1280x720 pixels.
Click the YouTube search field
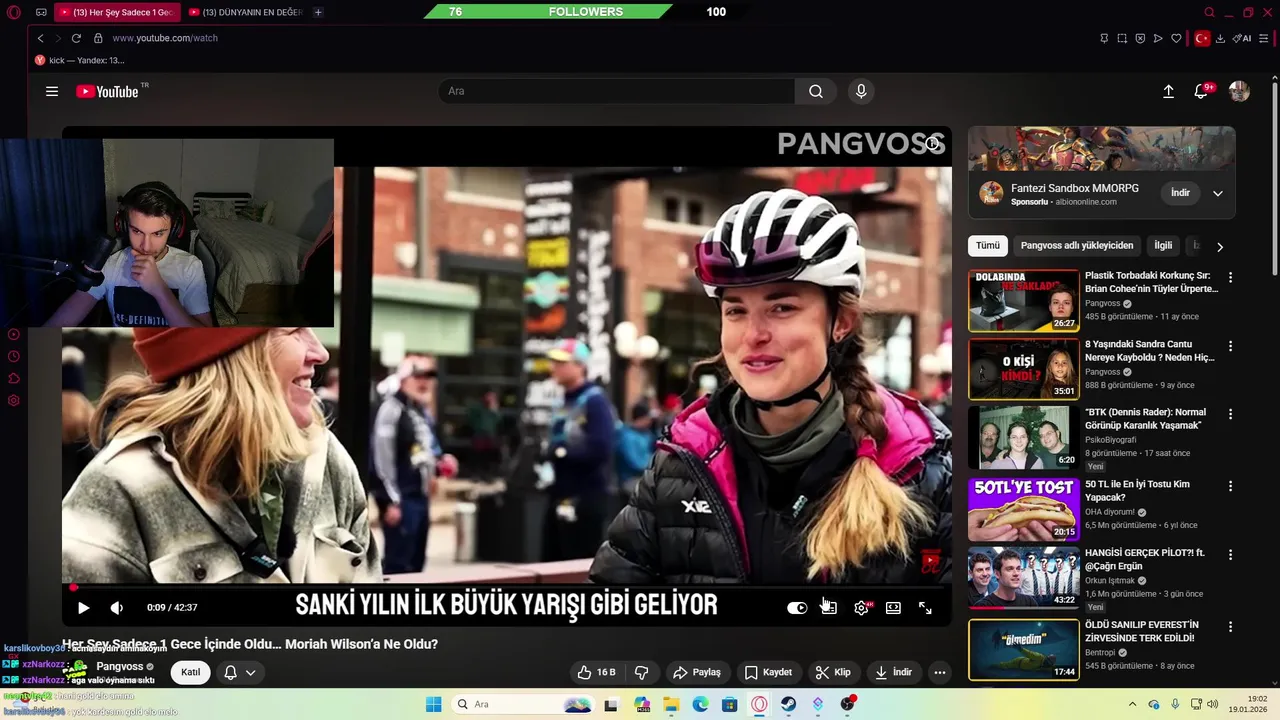[x=617, y=91]
